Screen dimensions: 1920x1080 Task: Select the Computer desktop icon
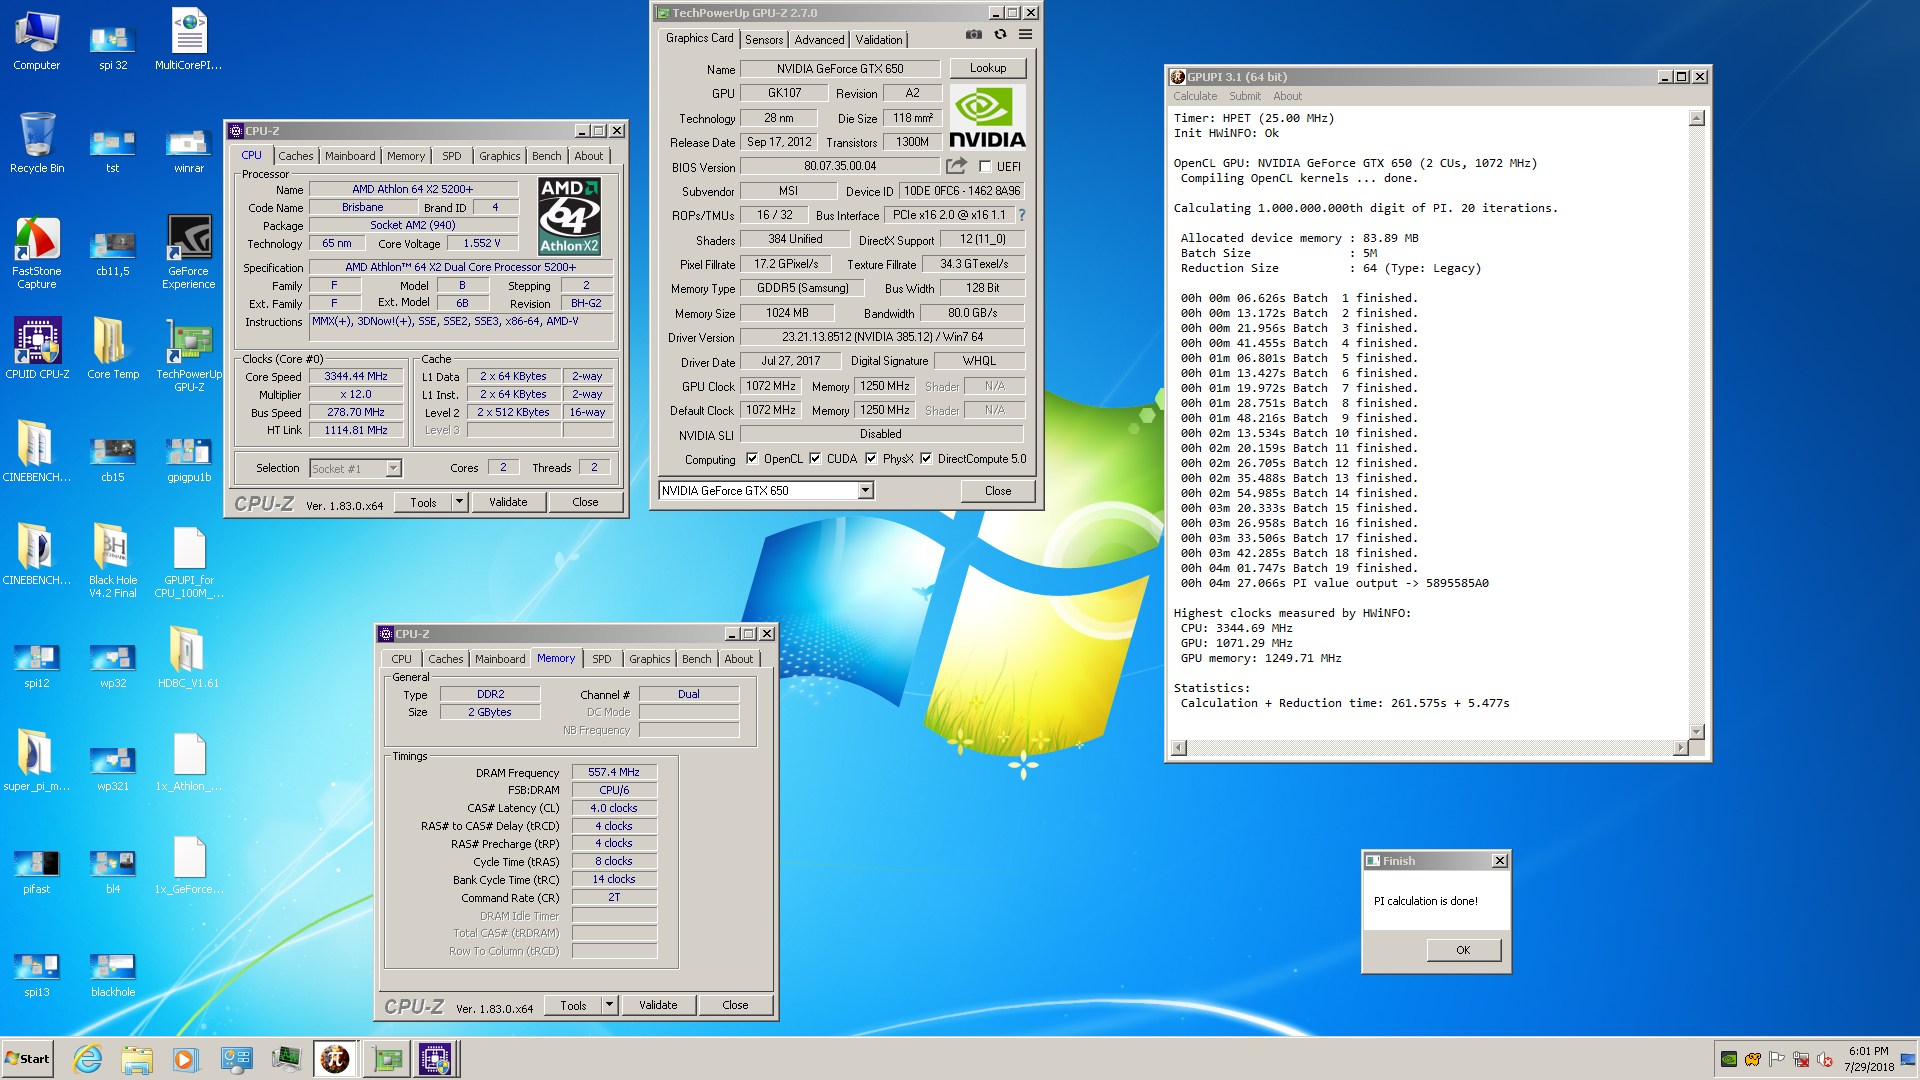tap(37, 39)
